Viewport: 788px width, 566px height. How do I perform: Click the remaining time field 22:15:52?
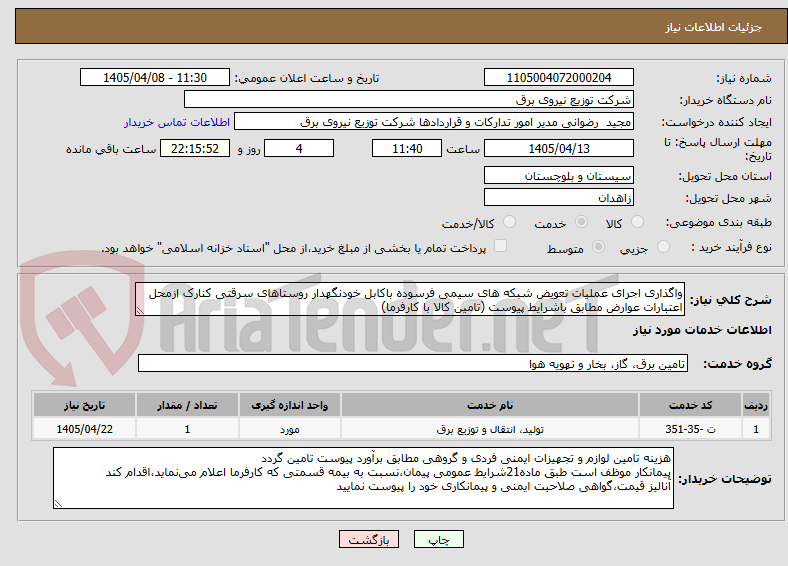pos(195,148)
